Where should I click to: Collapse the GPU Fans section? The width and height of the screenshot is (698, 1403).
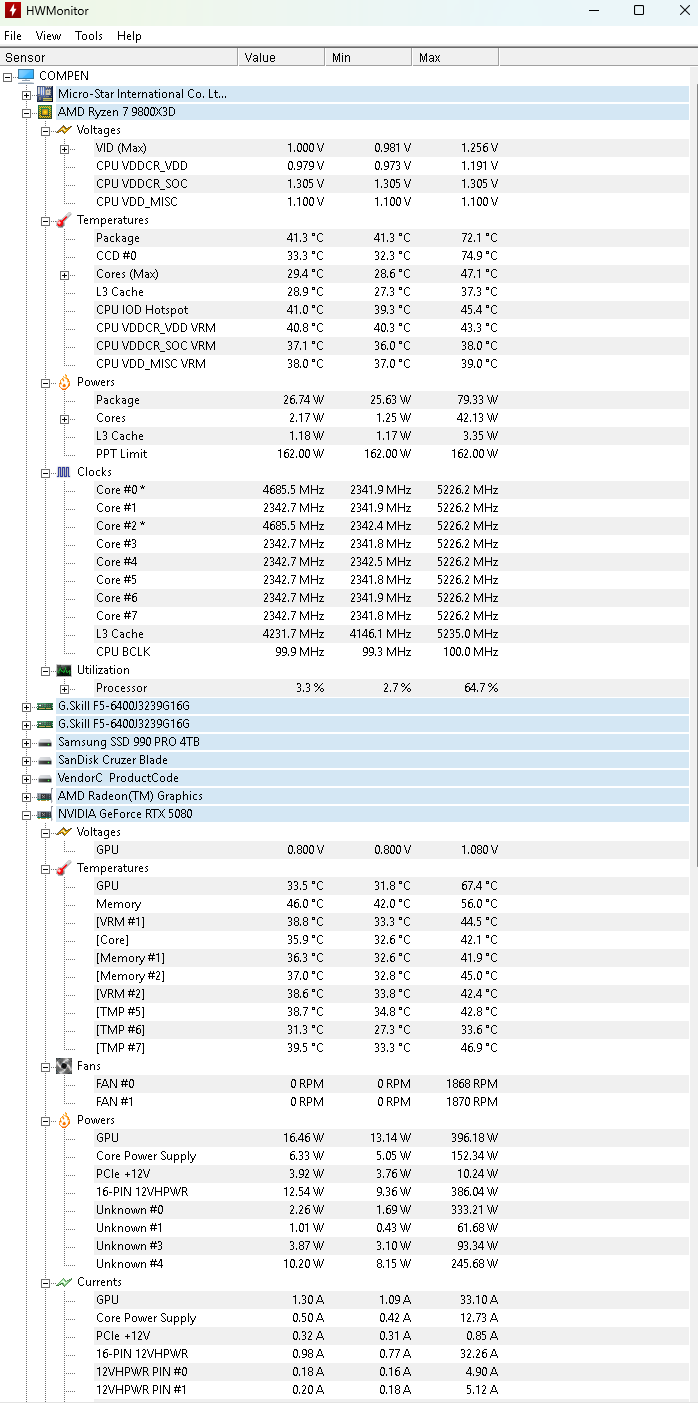click(46, 1066)
